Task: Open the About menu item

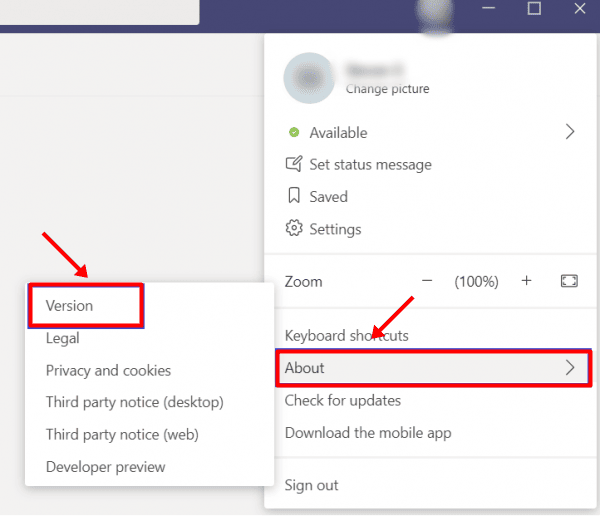Action: (x=433, y=368)
